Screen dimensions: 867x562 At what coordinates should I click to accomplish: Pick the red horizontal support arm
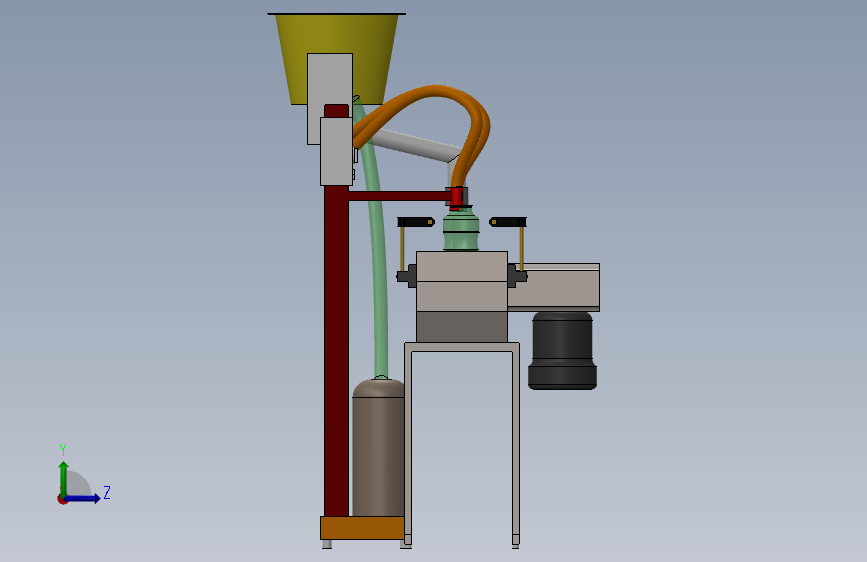coord(398,196)
